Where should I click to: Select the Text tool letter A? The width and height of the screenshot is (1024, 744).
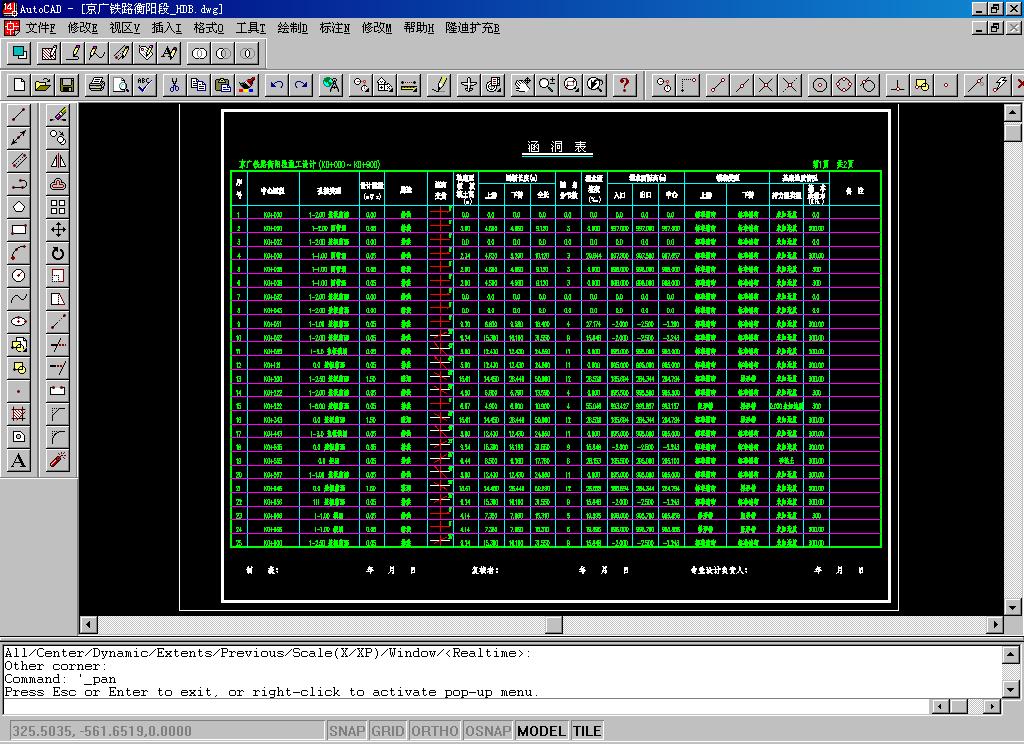pyautogui.click(x=19, y=460)
